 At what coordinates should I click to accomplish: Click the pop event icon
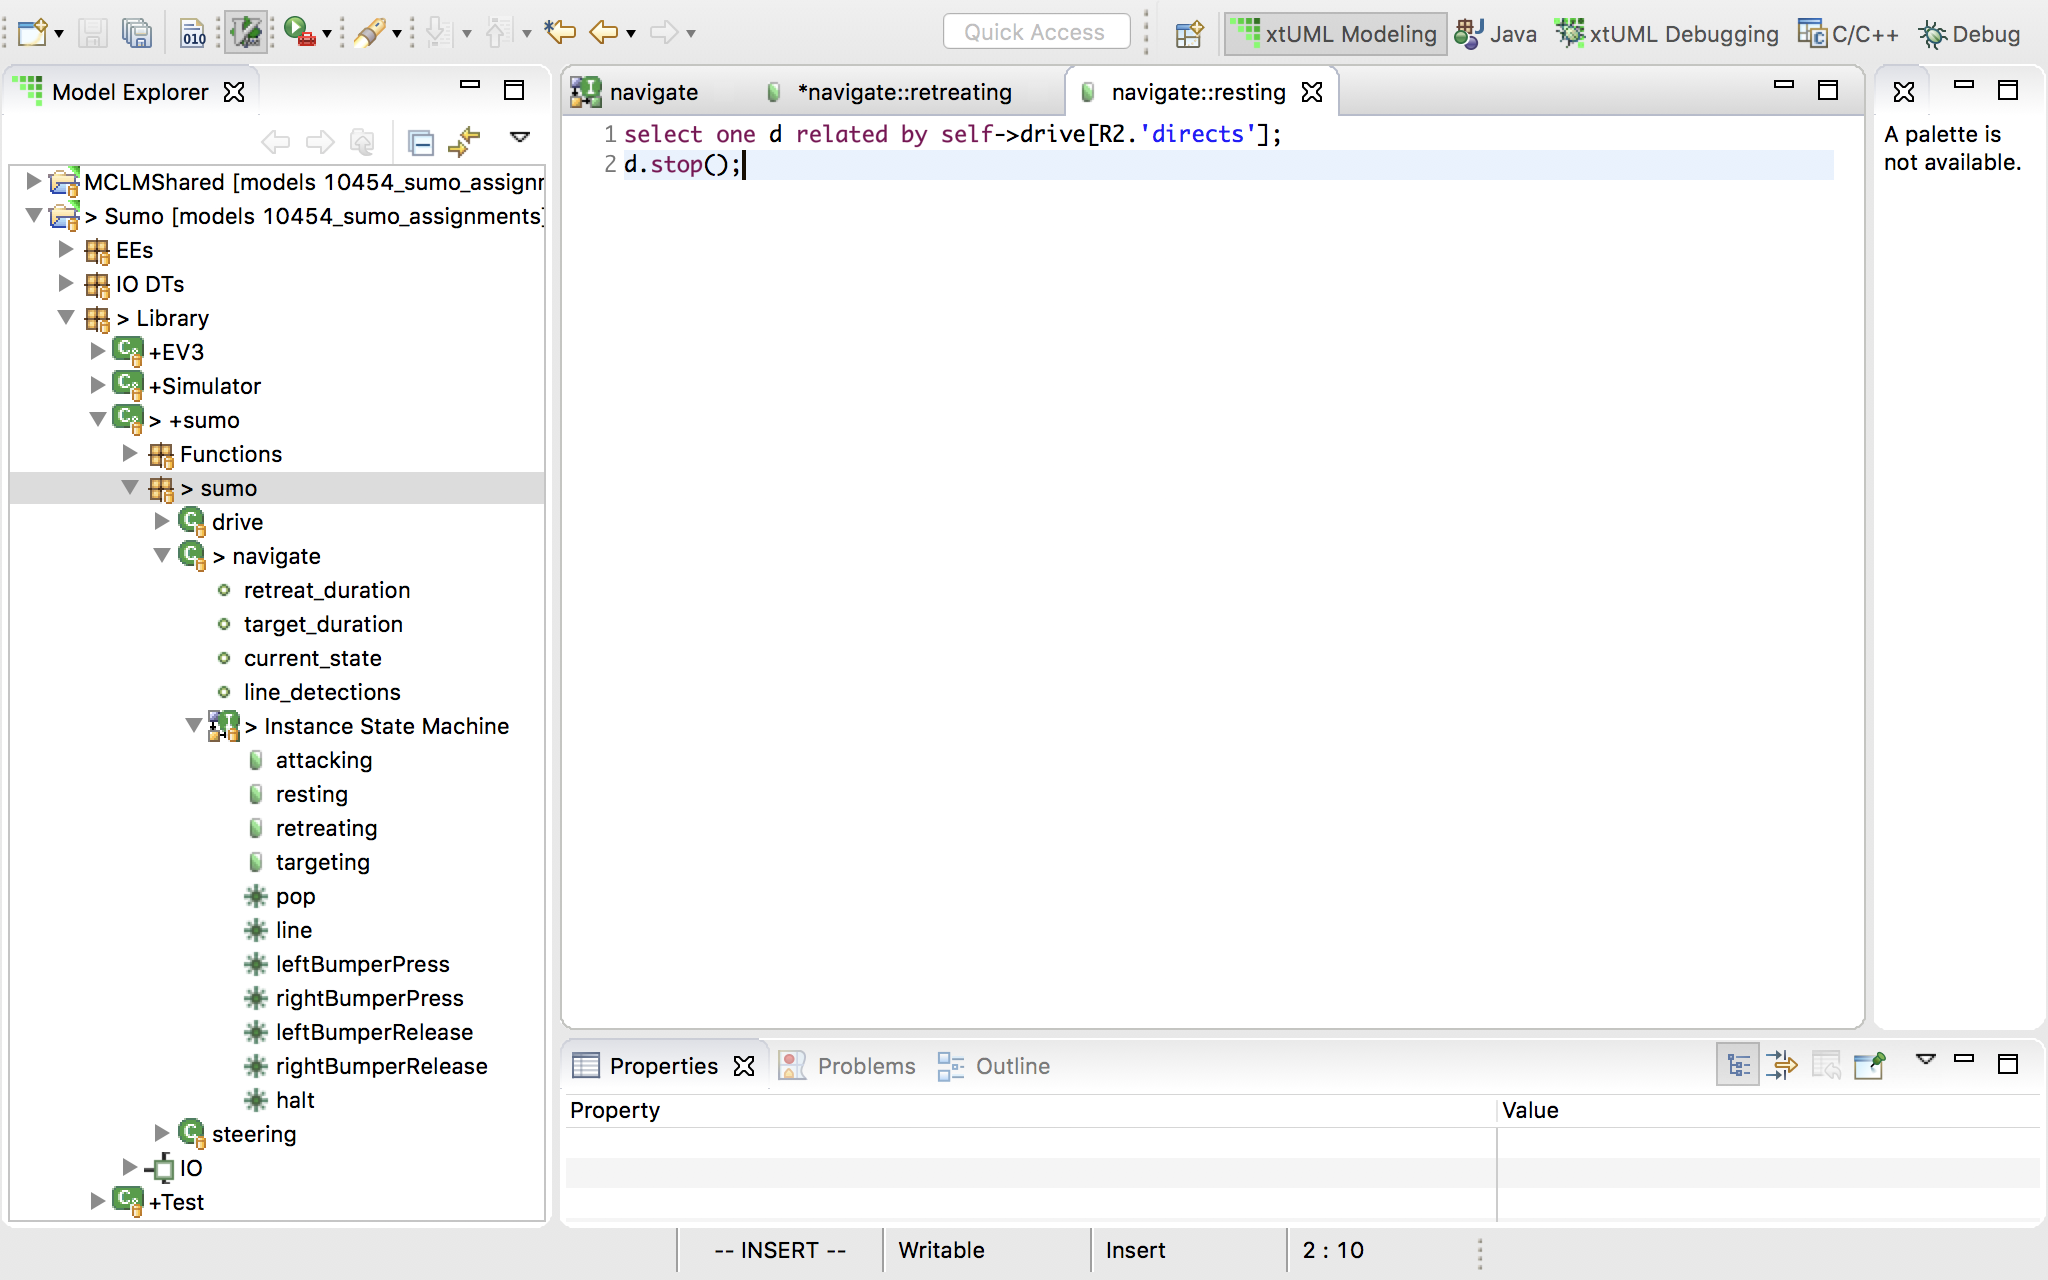coord(256,896)
